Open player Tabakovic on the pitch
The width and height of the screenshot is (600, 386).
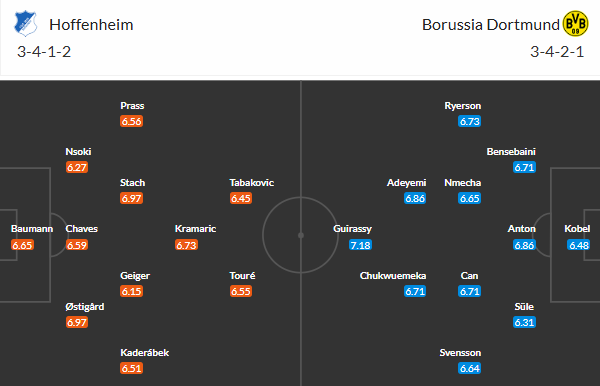(251, 182)
